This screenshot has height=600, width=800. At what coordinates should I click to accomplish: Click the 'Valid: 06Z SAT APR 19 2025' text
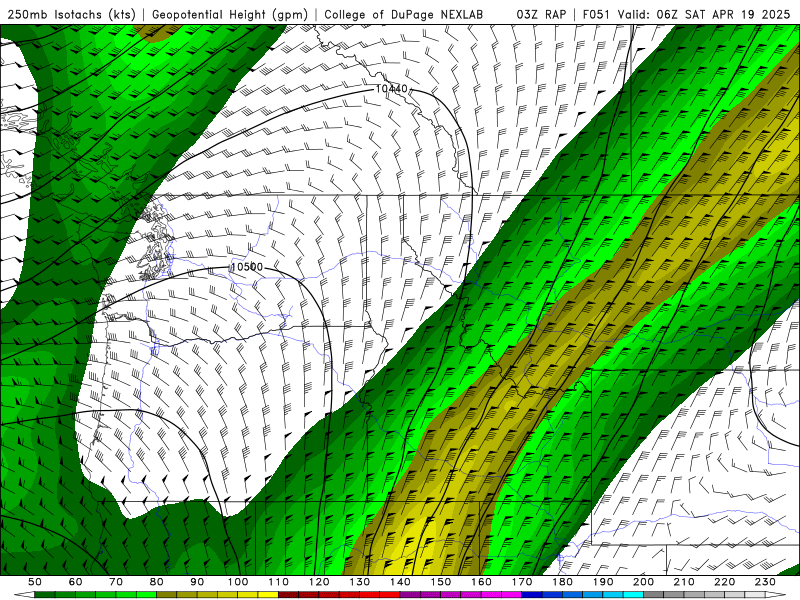tap(704, 14)
